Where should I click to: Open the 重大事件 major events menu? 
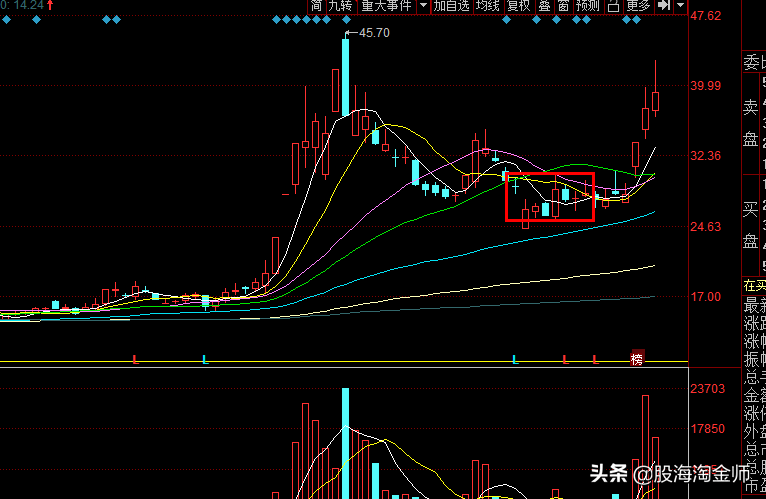pos(386,6)
